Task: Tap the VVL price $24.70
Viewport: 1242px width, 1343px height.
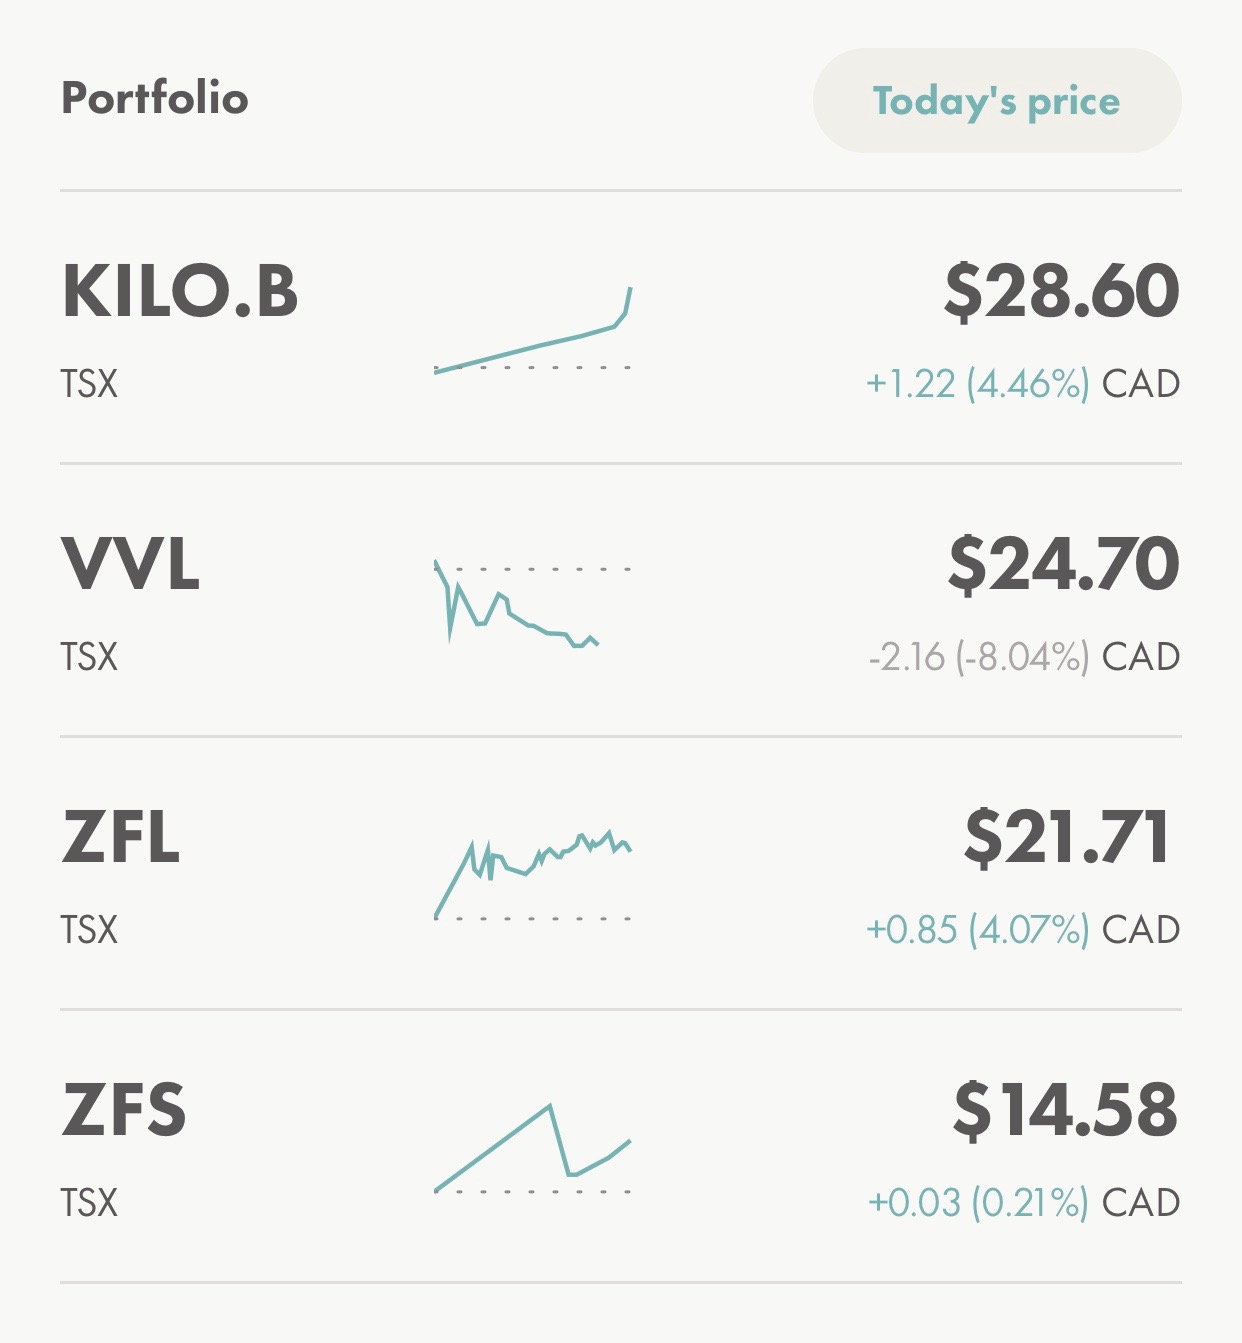Action: click(1063, 564)
